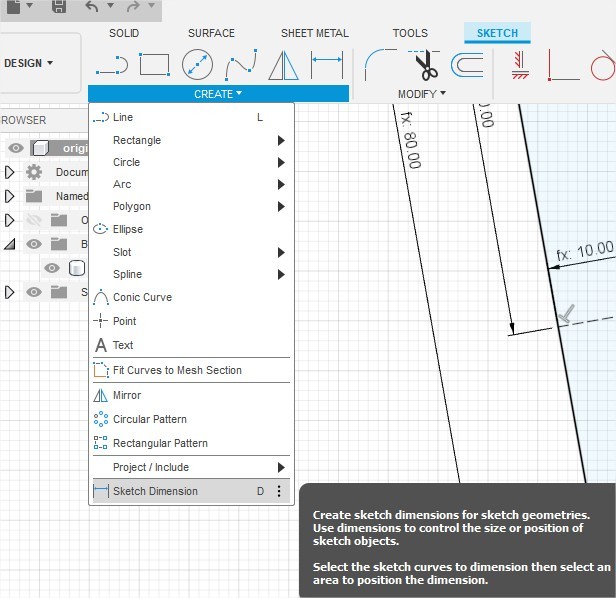Open the File menu icon
The width and height of the screenshot is (616, 598).
(14, 7)
